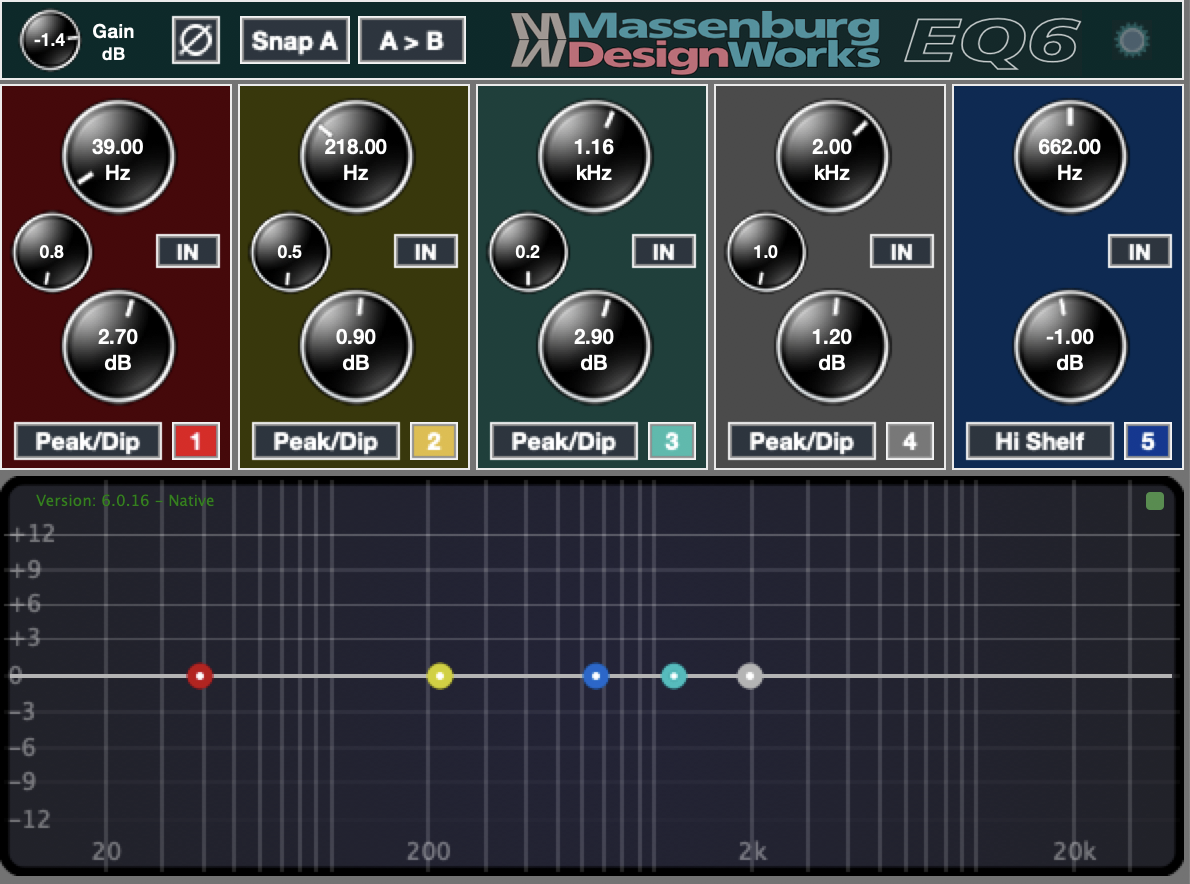Toggle band 2 IN button
The image size is (1190, 884).
point(426,251)
